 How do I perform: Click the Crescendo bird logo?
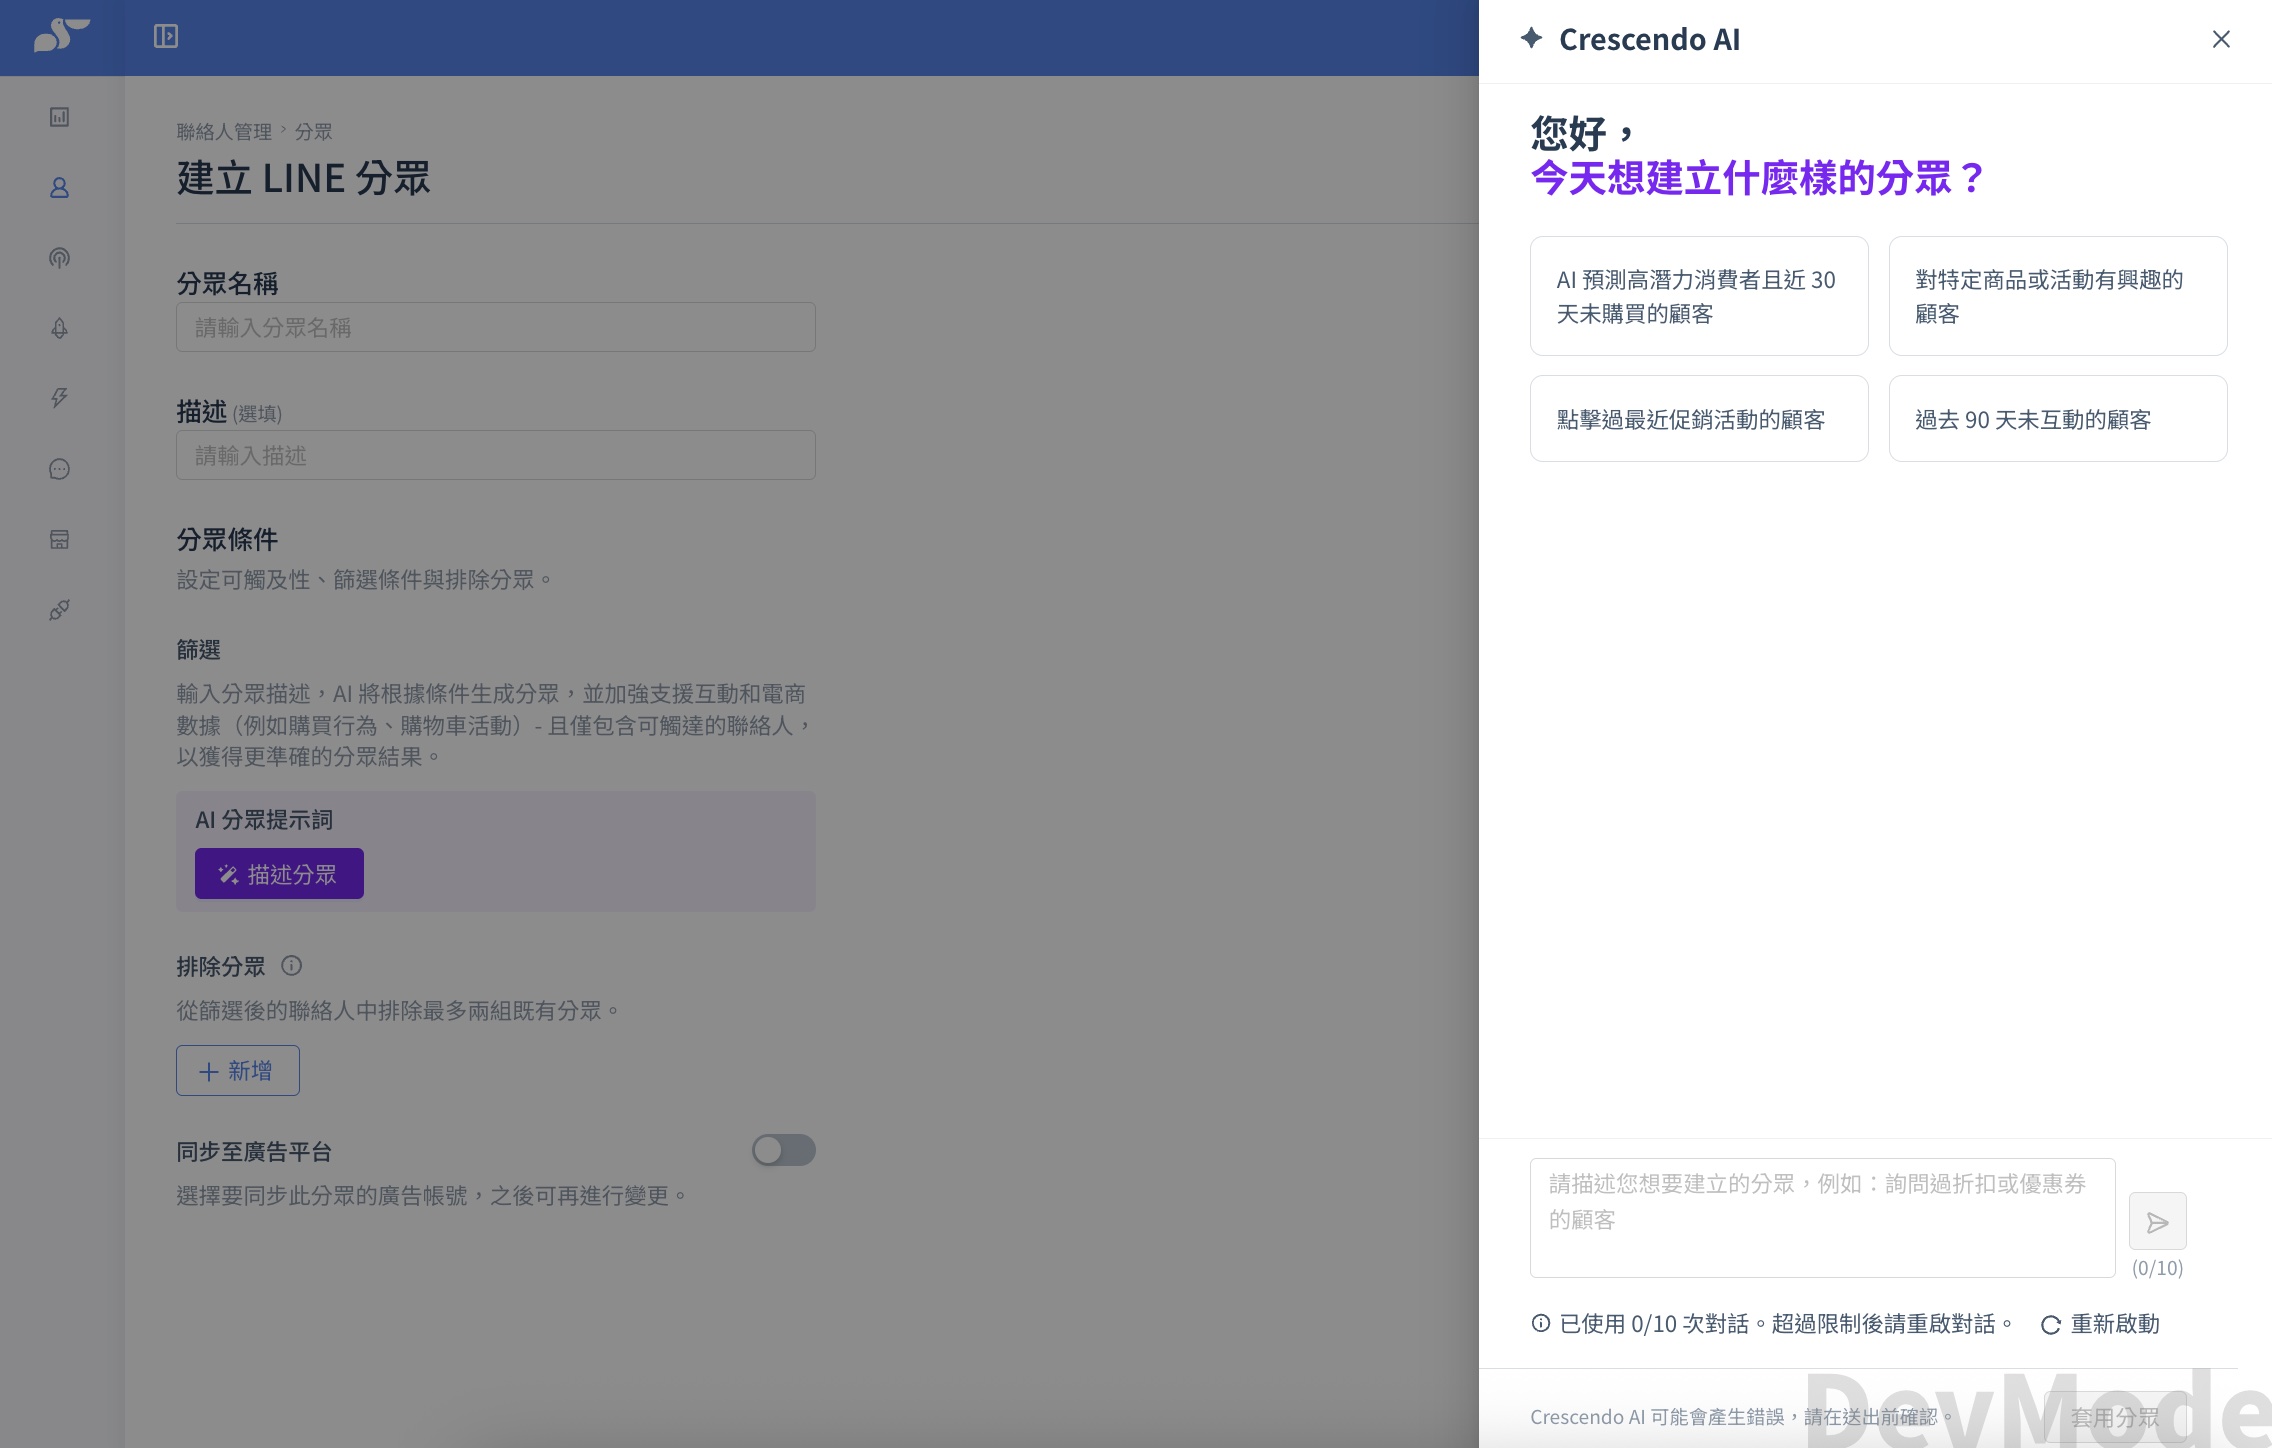[61, 35]
